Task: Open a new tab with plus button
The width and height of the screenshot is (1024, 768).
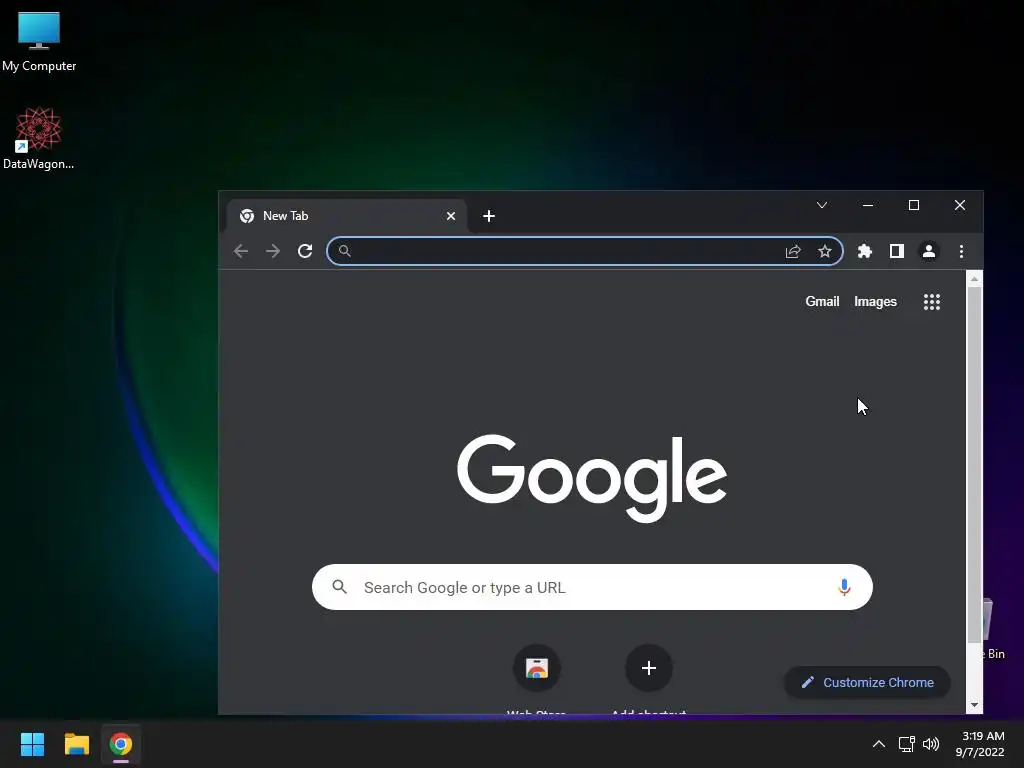Action: coord(488,216)
